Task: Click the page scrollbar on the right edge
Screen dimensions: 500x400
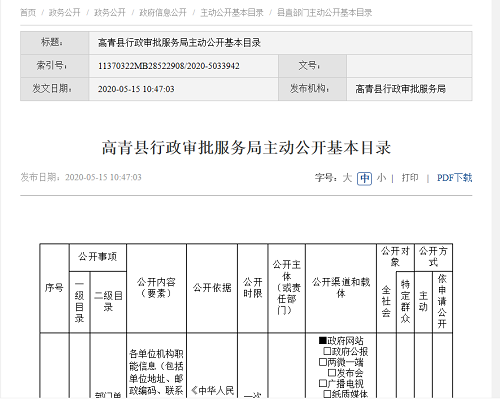Action: pyautogui.click(x=496, y=200)
